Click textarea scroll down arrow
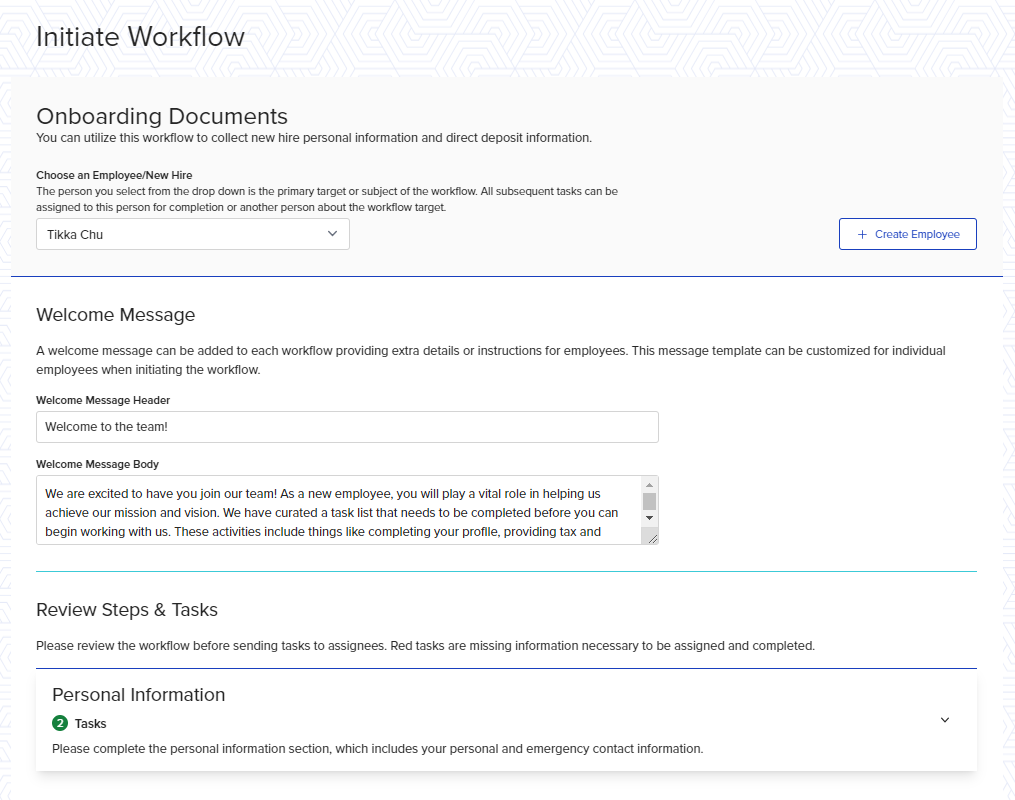The height and width of the screenshot is (800, 1015). pyautogui.click(x=649, y=517)
